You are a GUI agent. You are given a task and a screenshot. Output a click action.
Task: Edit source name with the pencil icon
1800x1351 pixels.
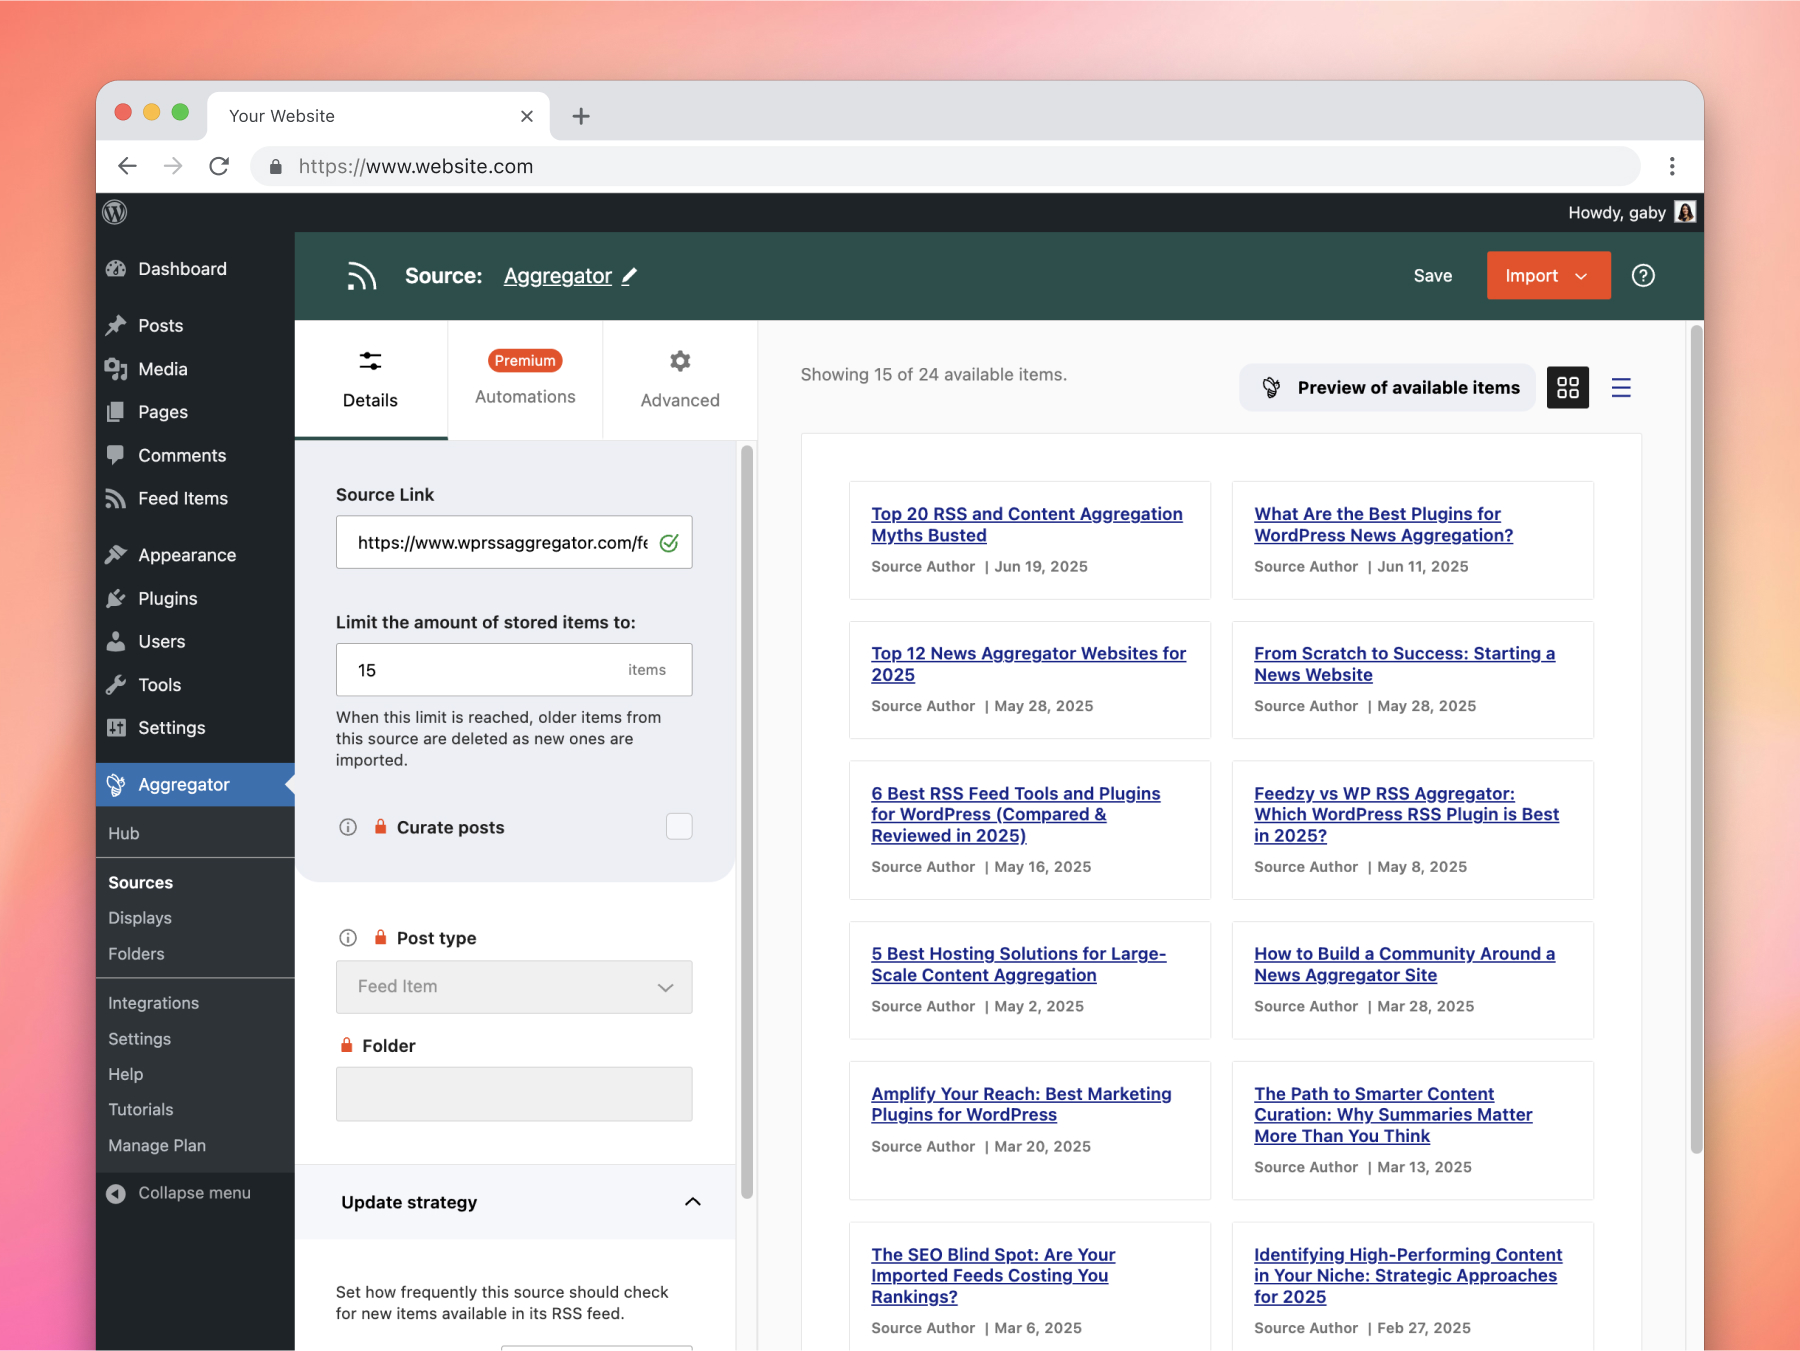point(629,276)
